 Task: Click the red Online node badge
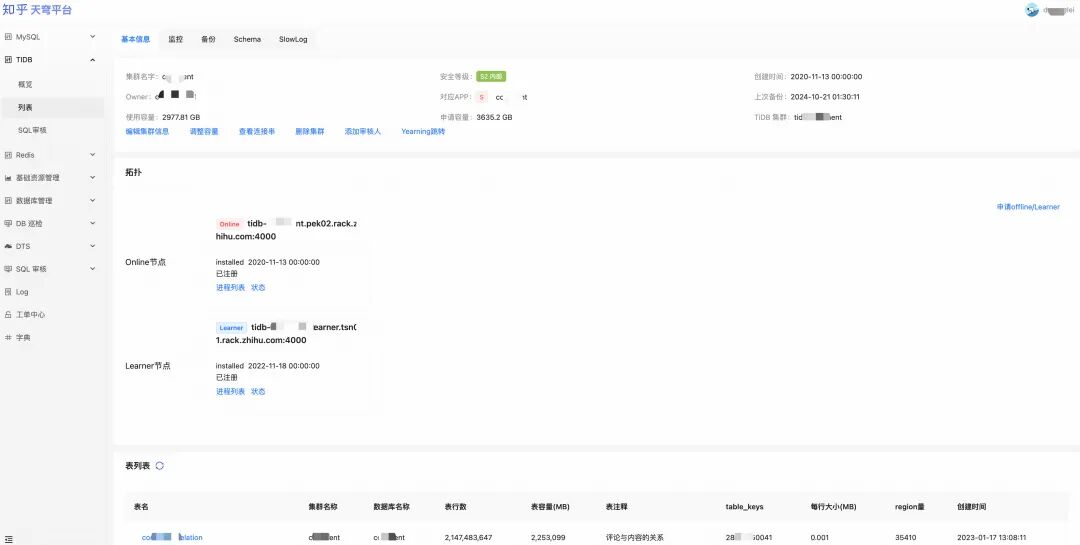229,224
